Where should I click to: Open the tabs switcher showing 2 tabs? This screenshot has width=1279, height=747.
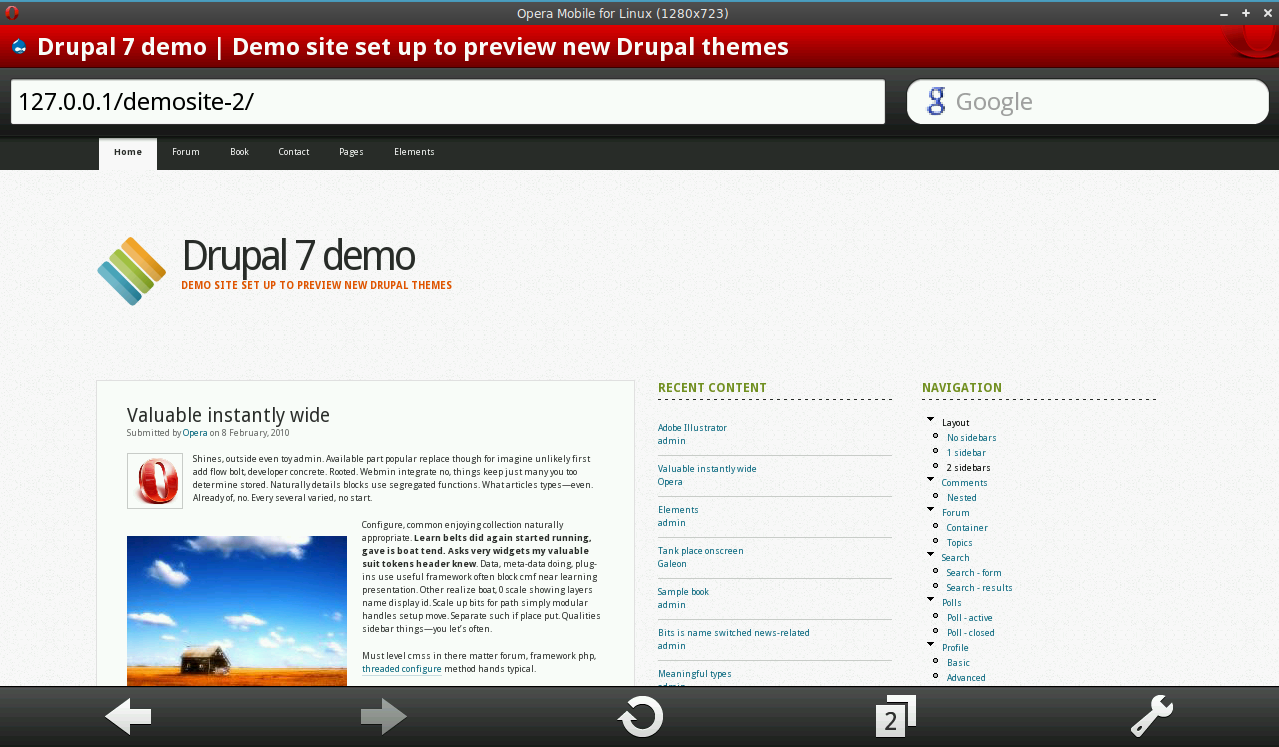click(895, 716)
